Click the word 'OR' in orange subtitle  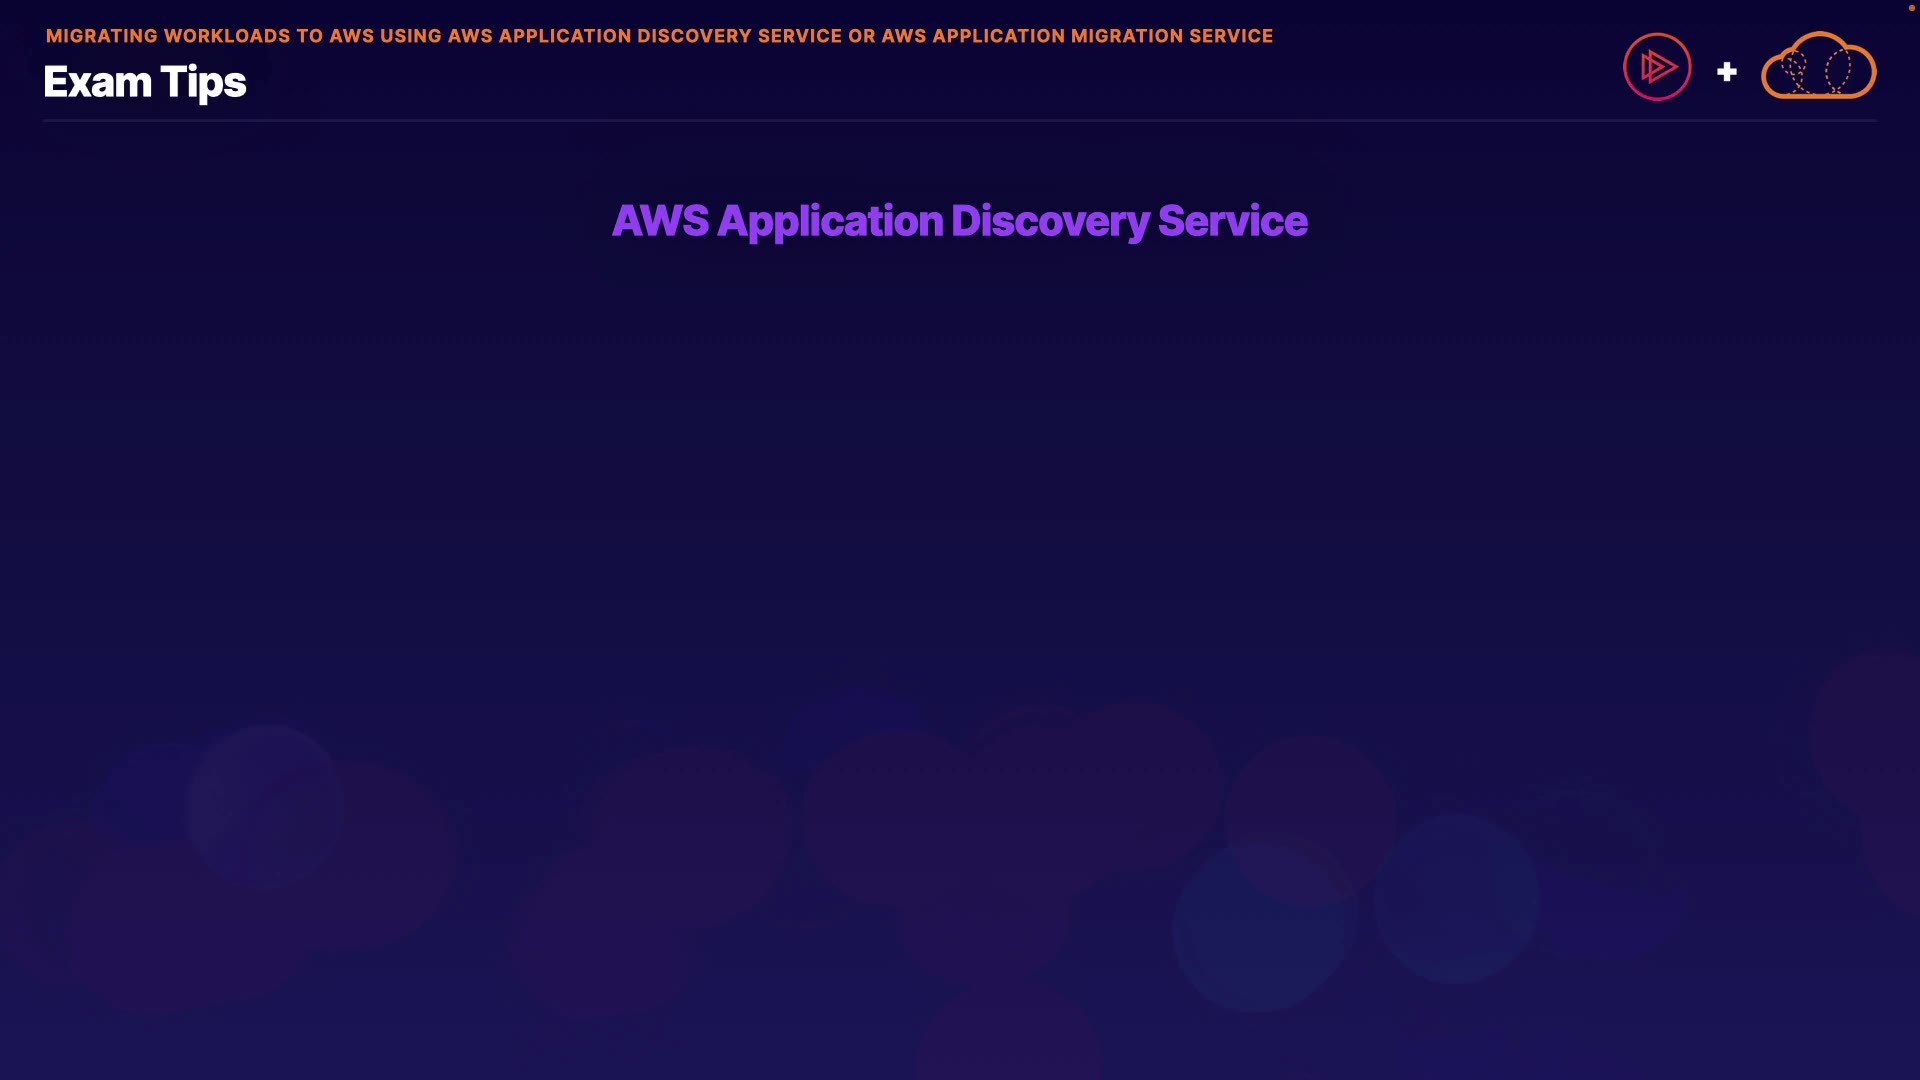click(x=861, y=36)
